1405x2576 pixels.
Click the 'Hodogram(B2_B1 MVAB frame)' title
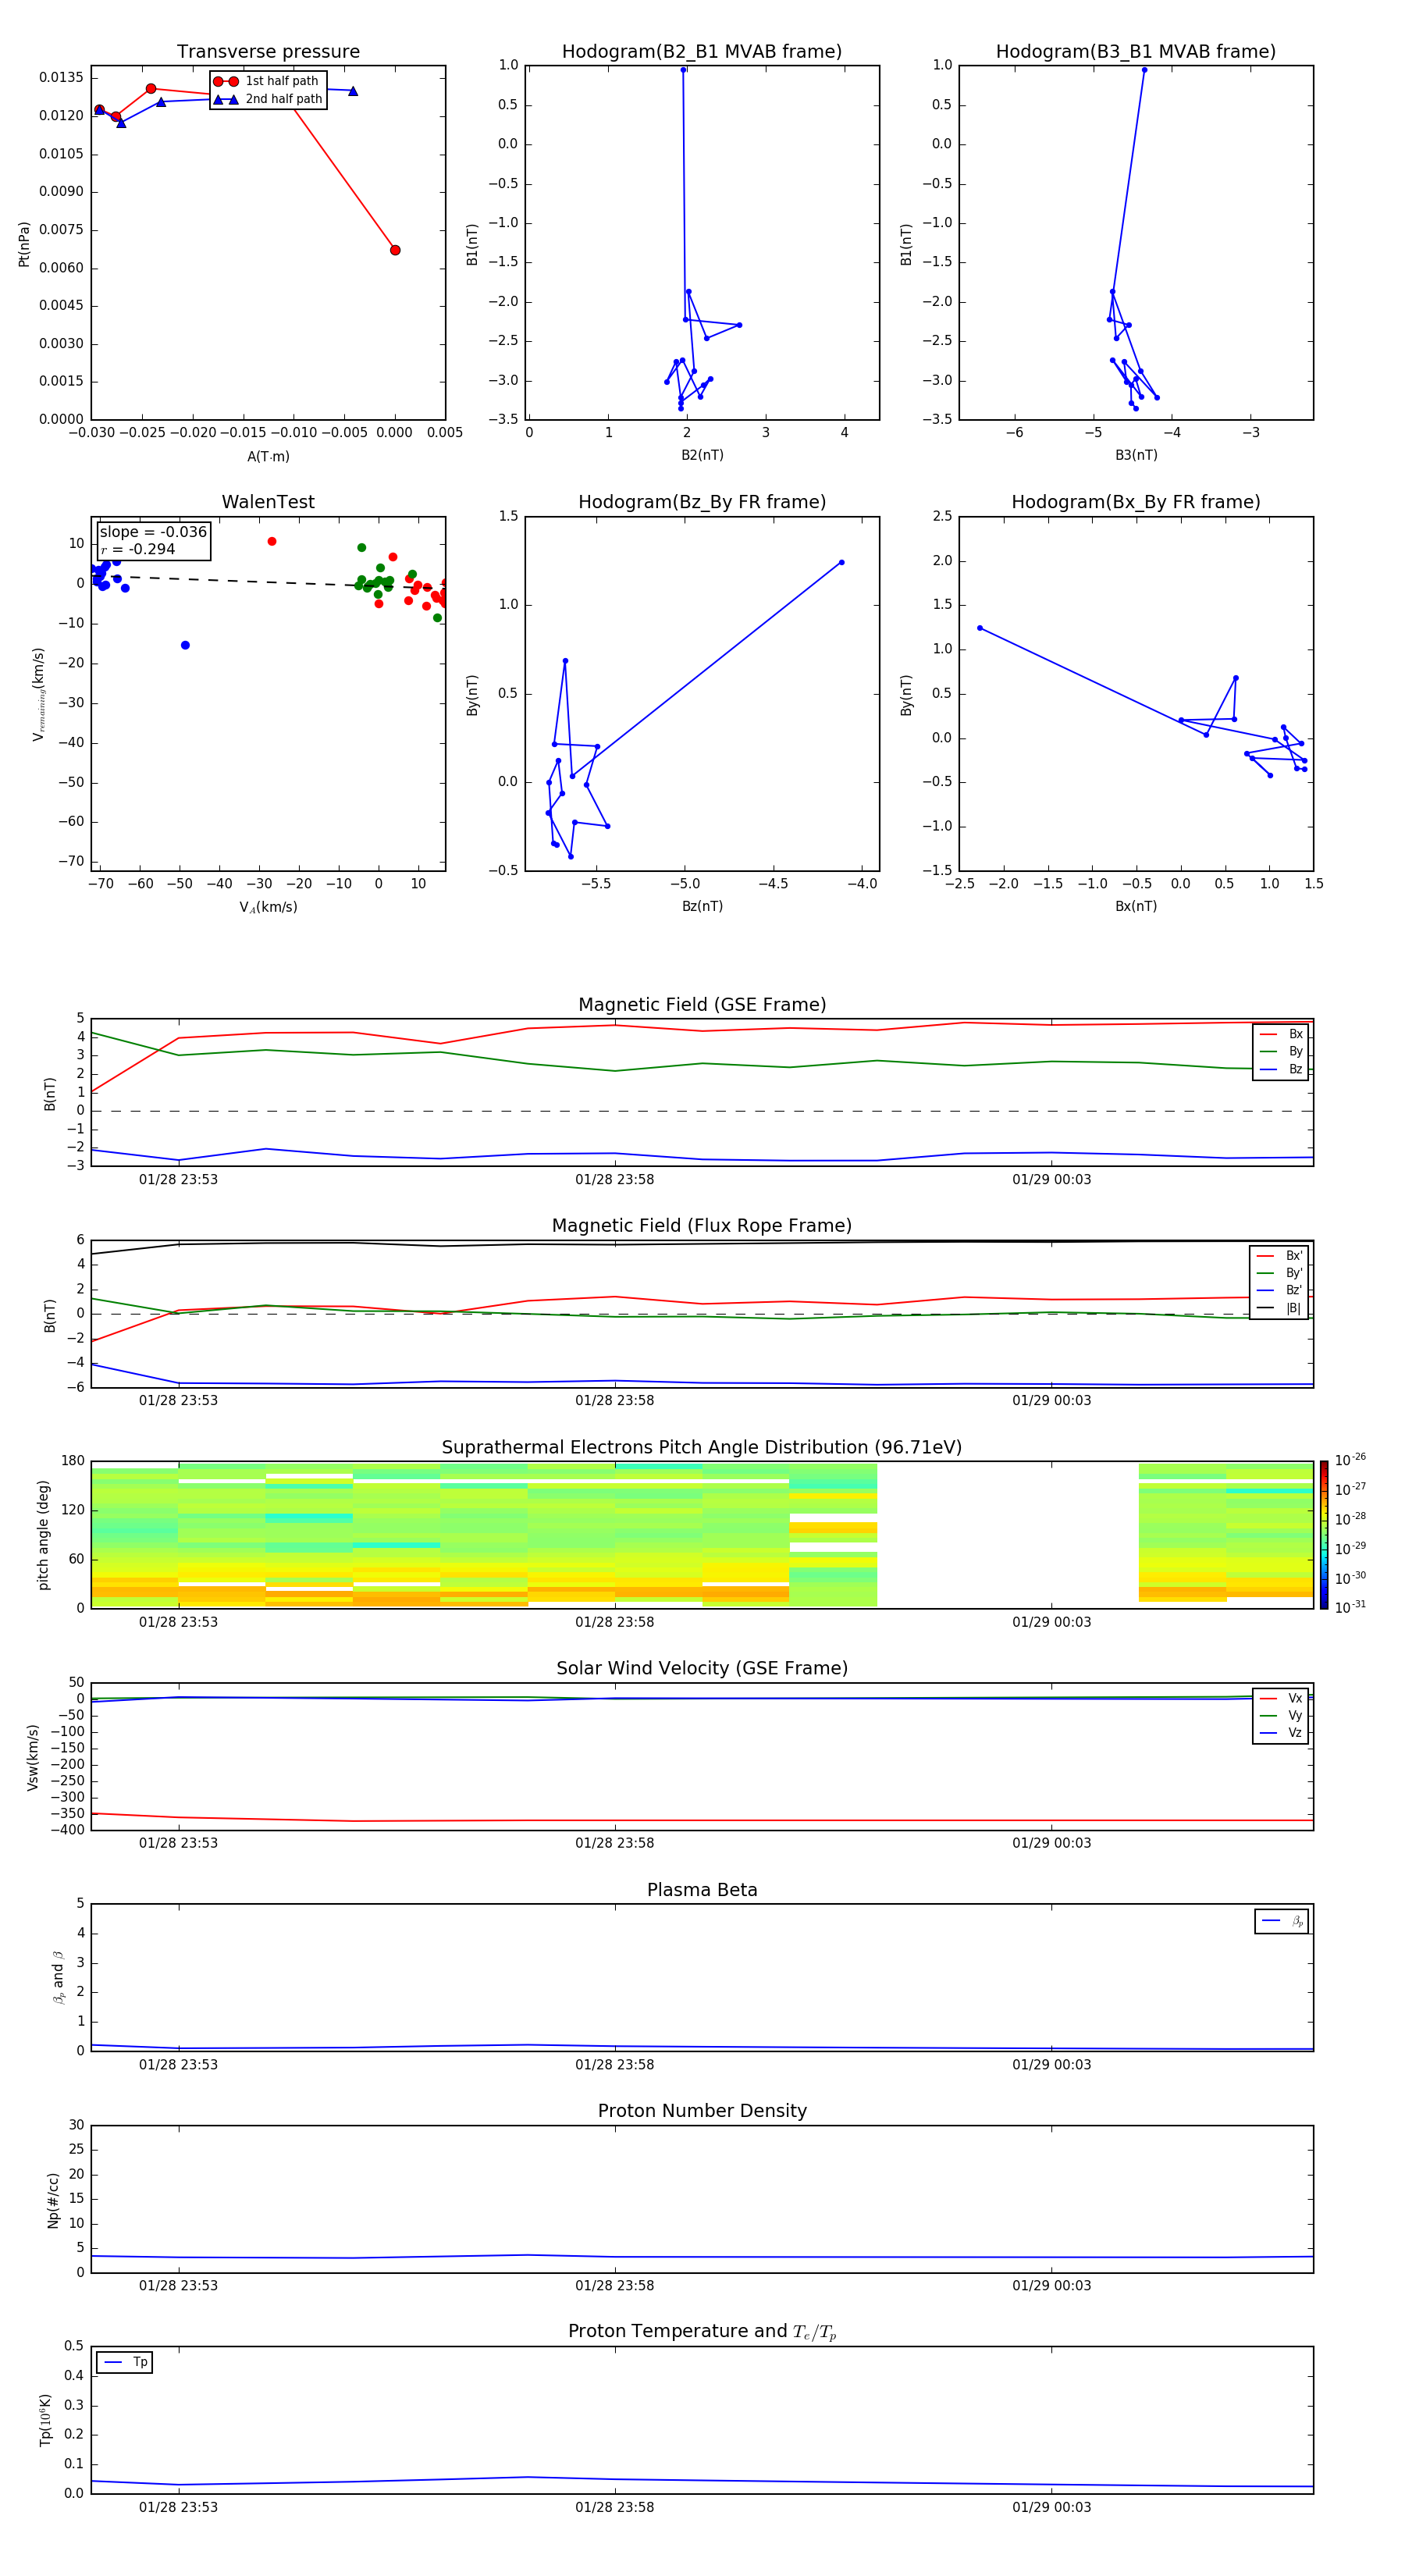(702, 52)
